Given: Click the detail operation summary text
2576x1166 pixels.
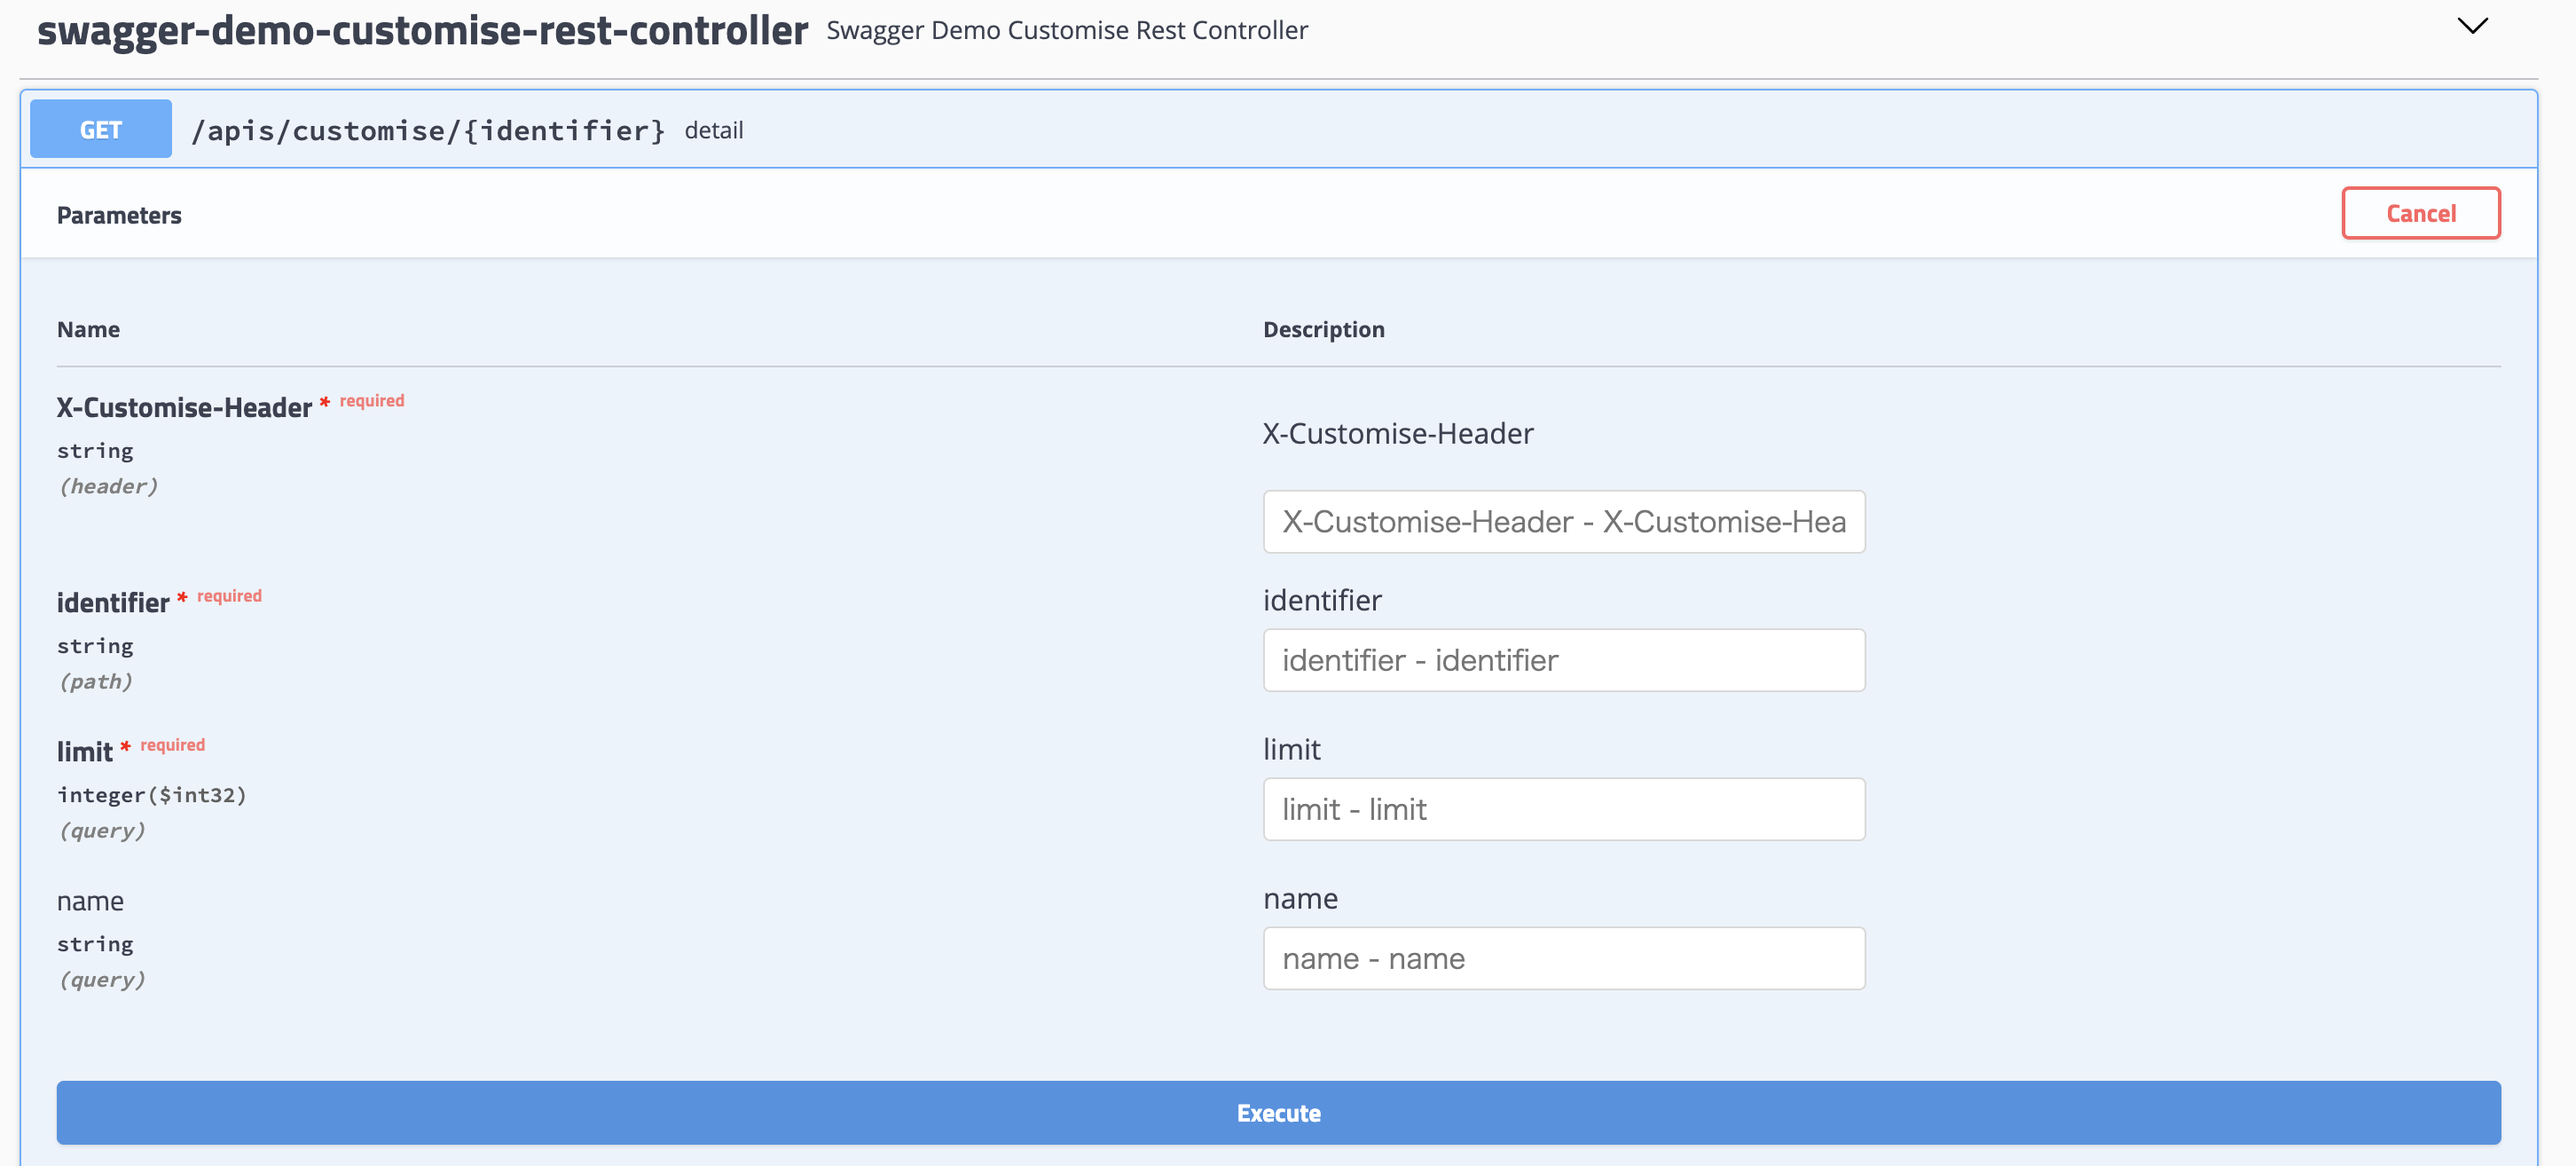Looking at the screenshot, I should (x=713, y=131).
